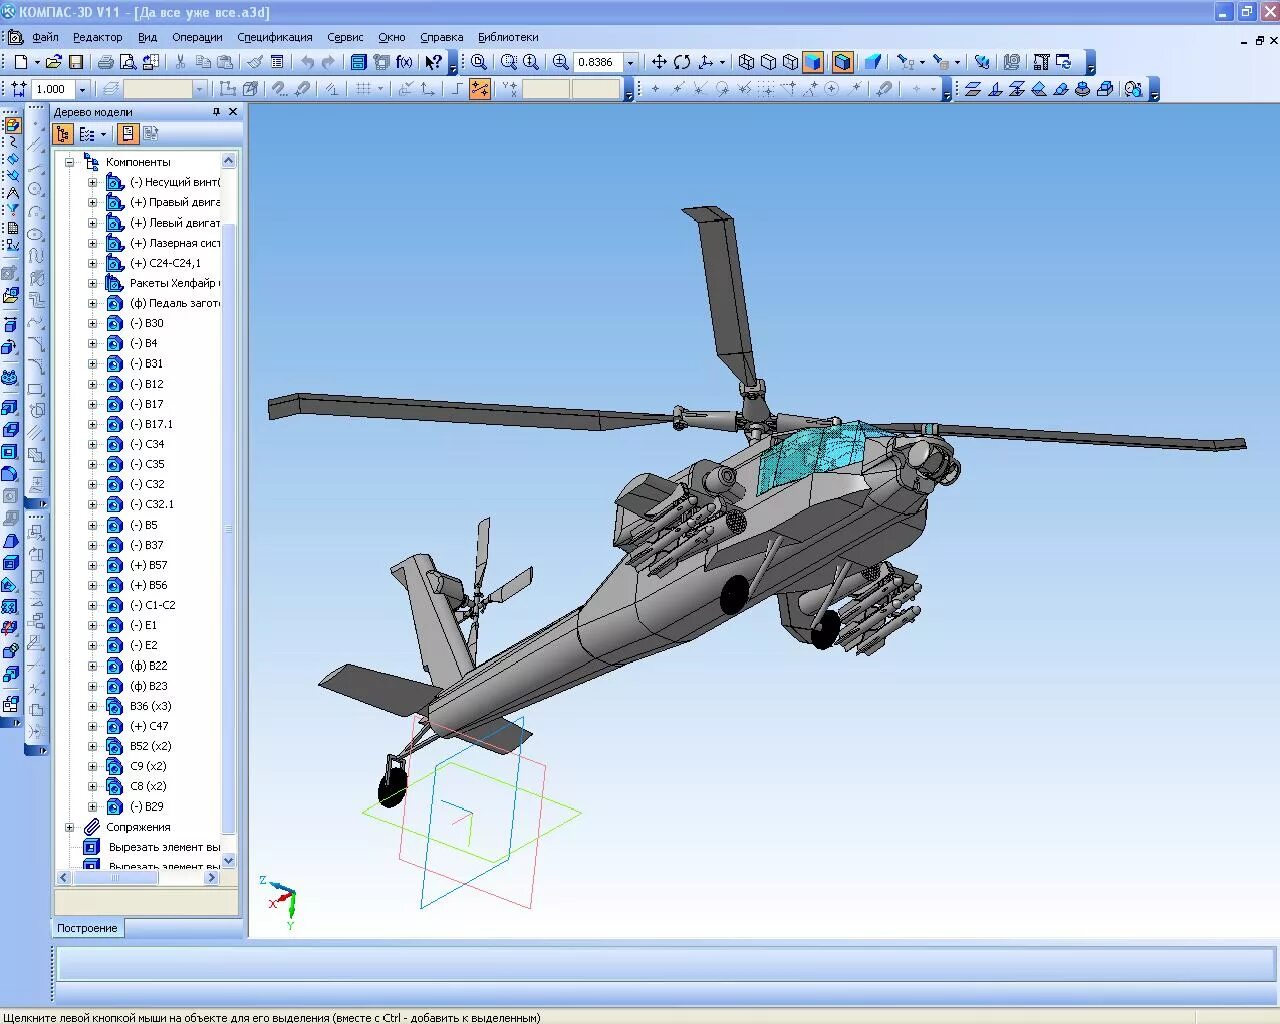Open the Файл menu
Image resolution: width=1280 pixels, height=1024 pixels.
45,37
